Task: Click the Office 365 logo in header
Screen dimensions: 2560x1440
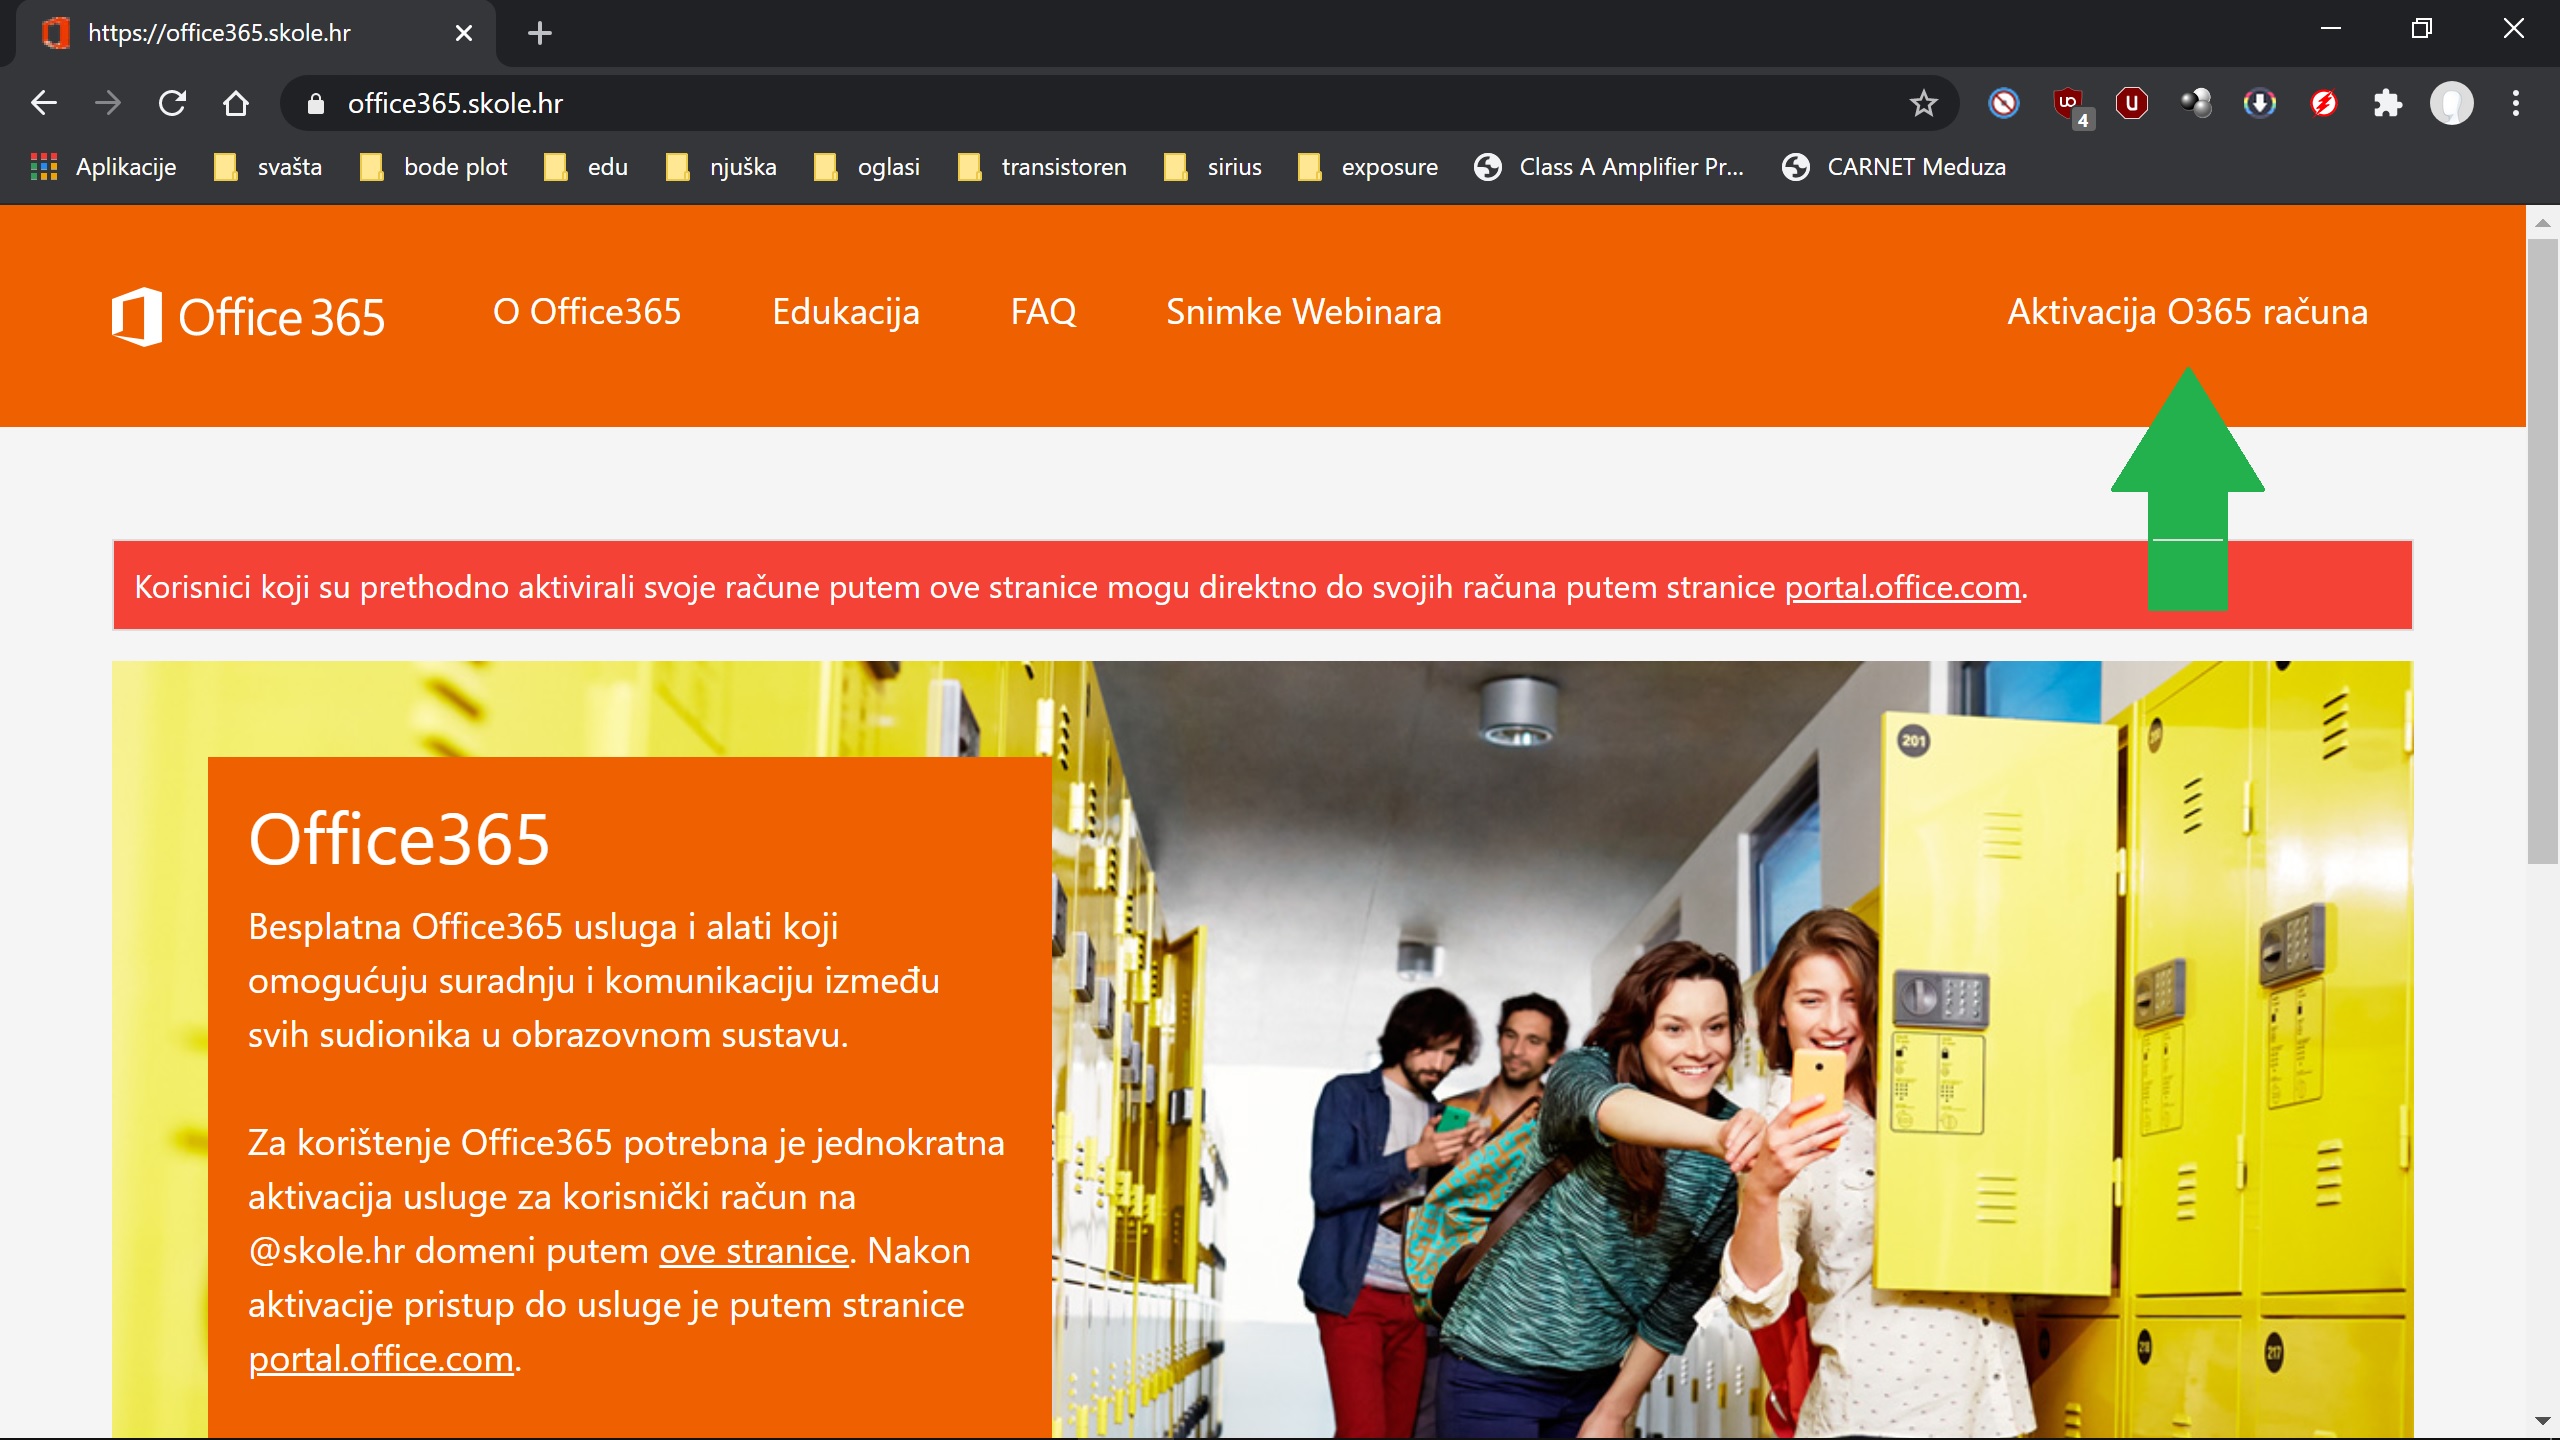Action: 248,317
